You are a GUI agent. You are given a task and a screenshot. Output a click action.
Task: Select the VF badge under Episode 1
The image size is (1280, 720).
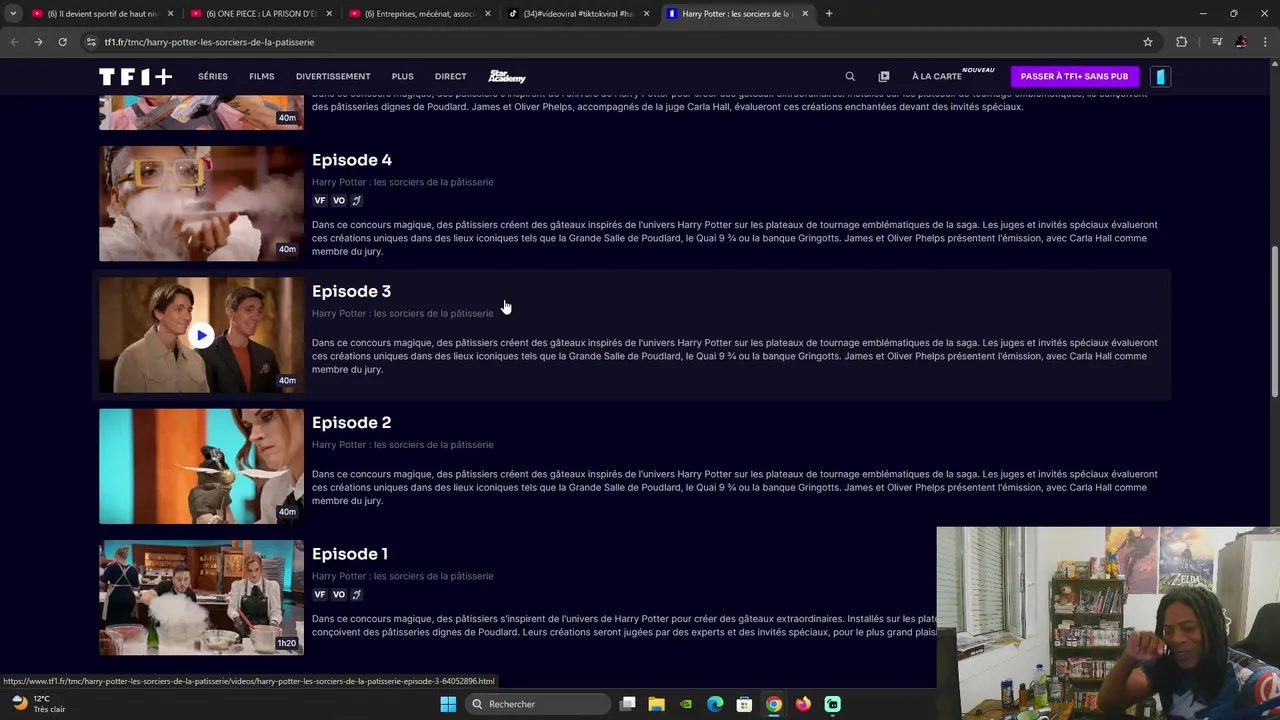tap(320, 595)
